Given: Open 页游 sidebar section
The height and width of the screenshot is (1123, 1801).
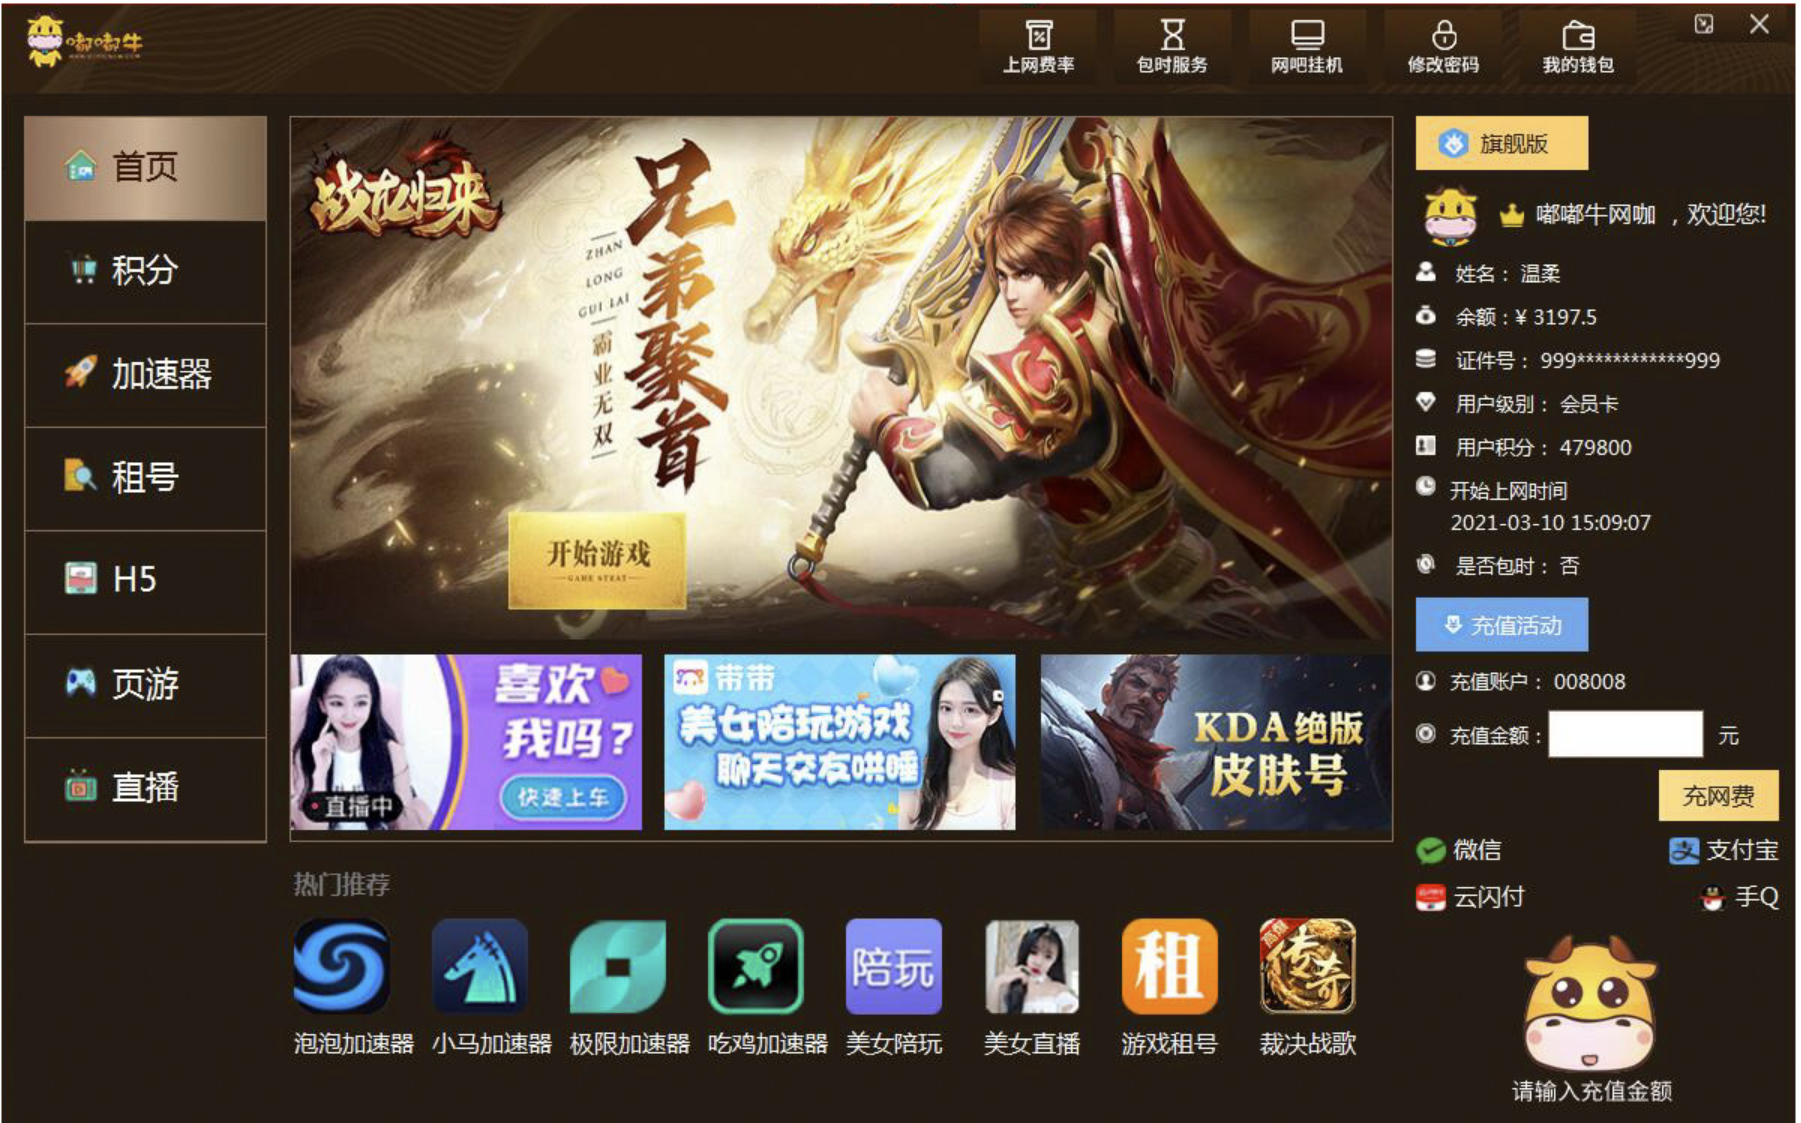Looking at the screenshot, I should coord(145,685).
